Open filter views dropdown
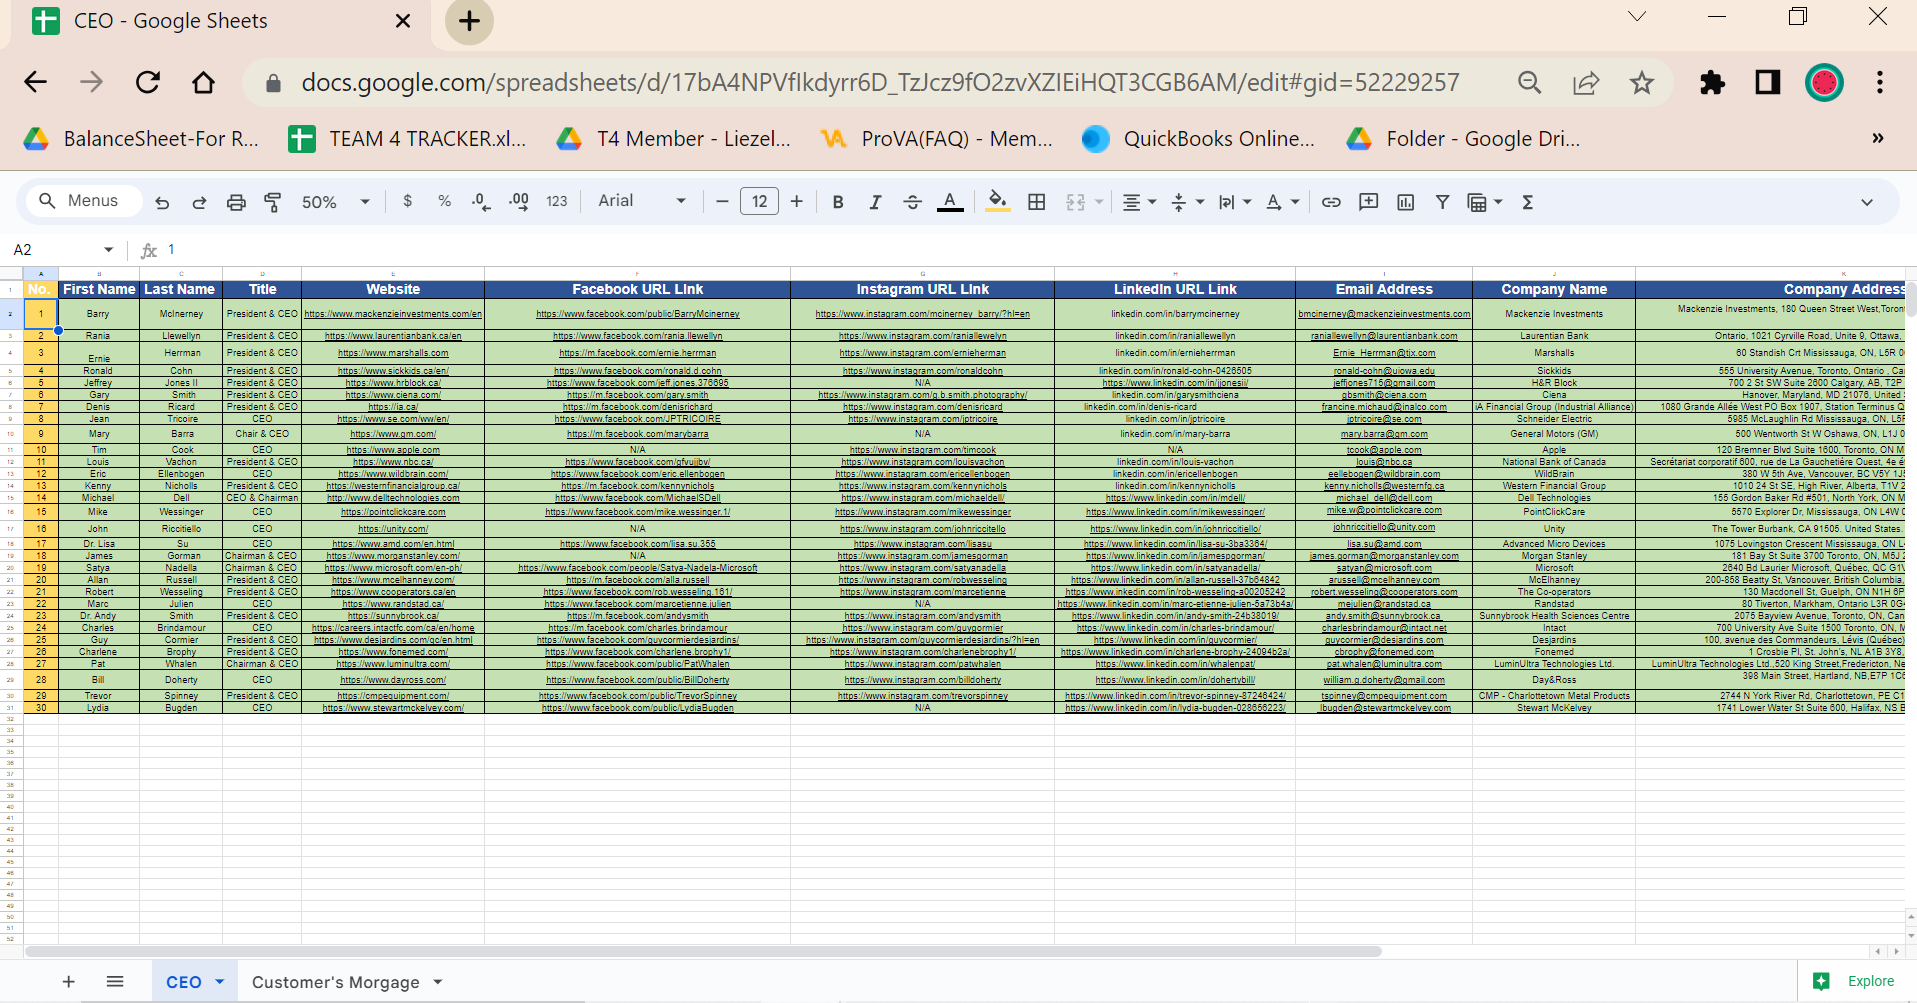 [x=1485, y=202]
